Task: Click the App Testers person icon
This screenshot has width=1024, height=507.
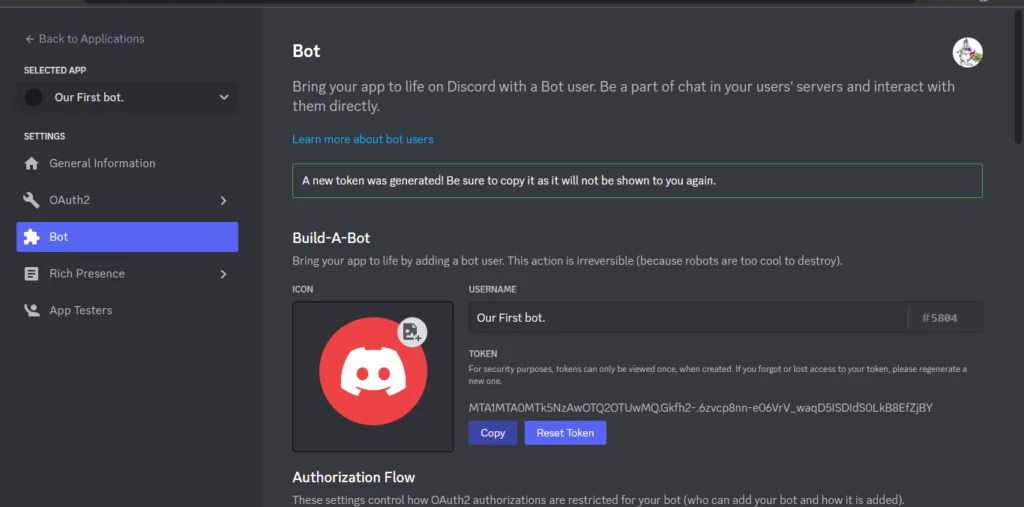Action: click(x=31, y=310)
